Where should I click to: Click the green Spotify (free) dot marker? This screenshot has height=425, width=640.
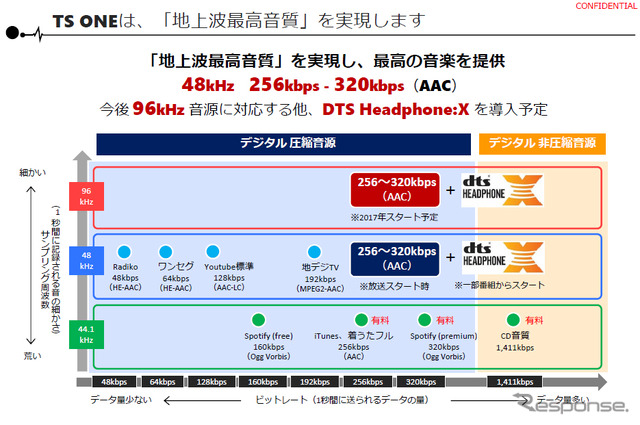[258, 320]
